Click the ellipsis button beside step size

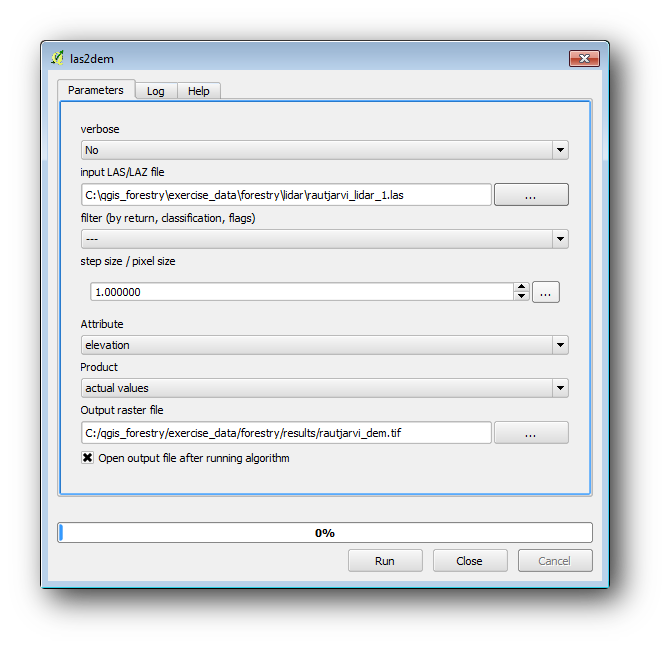[x=545, y=292]
